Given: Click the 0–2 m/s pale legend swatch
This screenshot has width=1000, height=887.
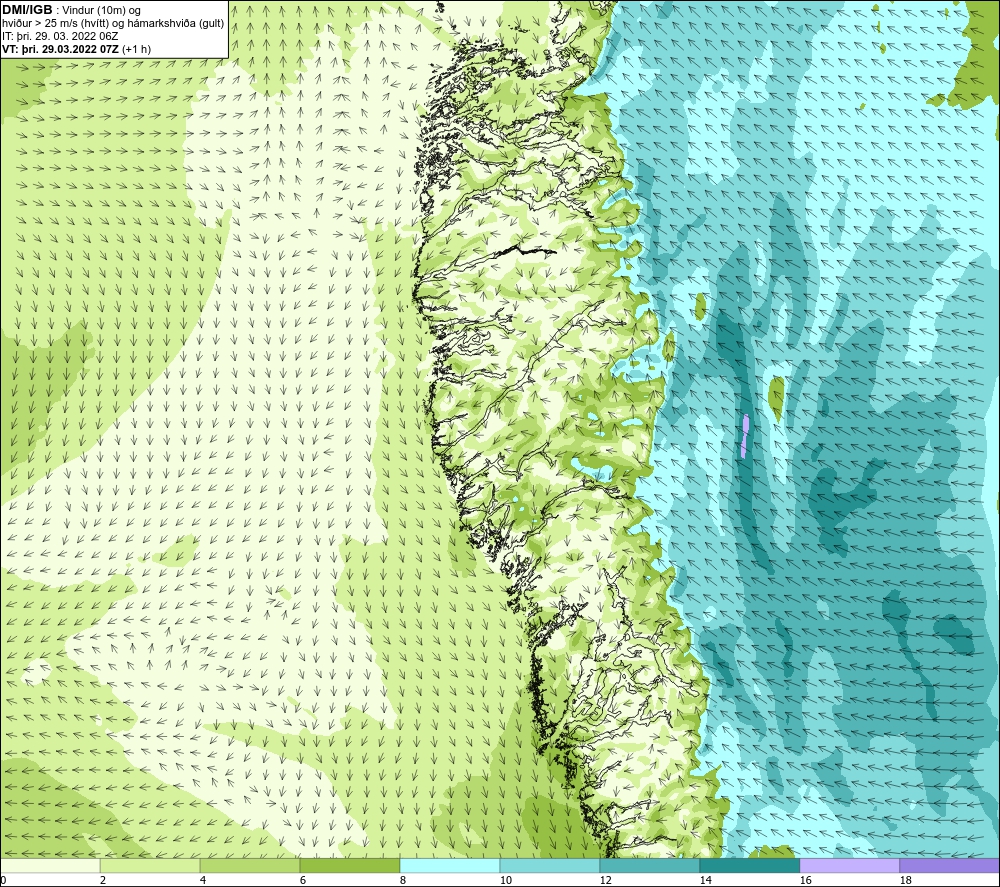Looking at the screenshot, I should click(x=50, y=866).
